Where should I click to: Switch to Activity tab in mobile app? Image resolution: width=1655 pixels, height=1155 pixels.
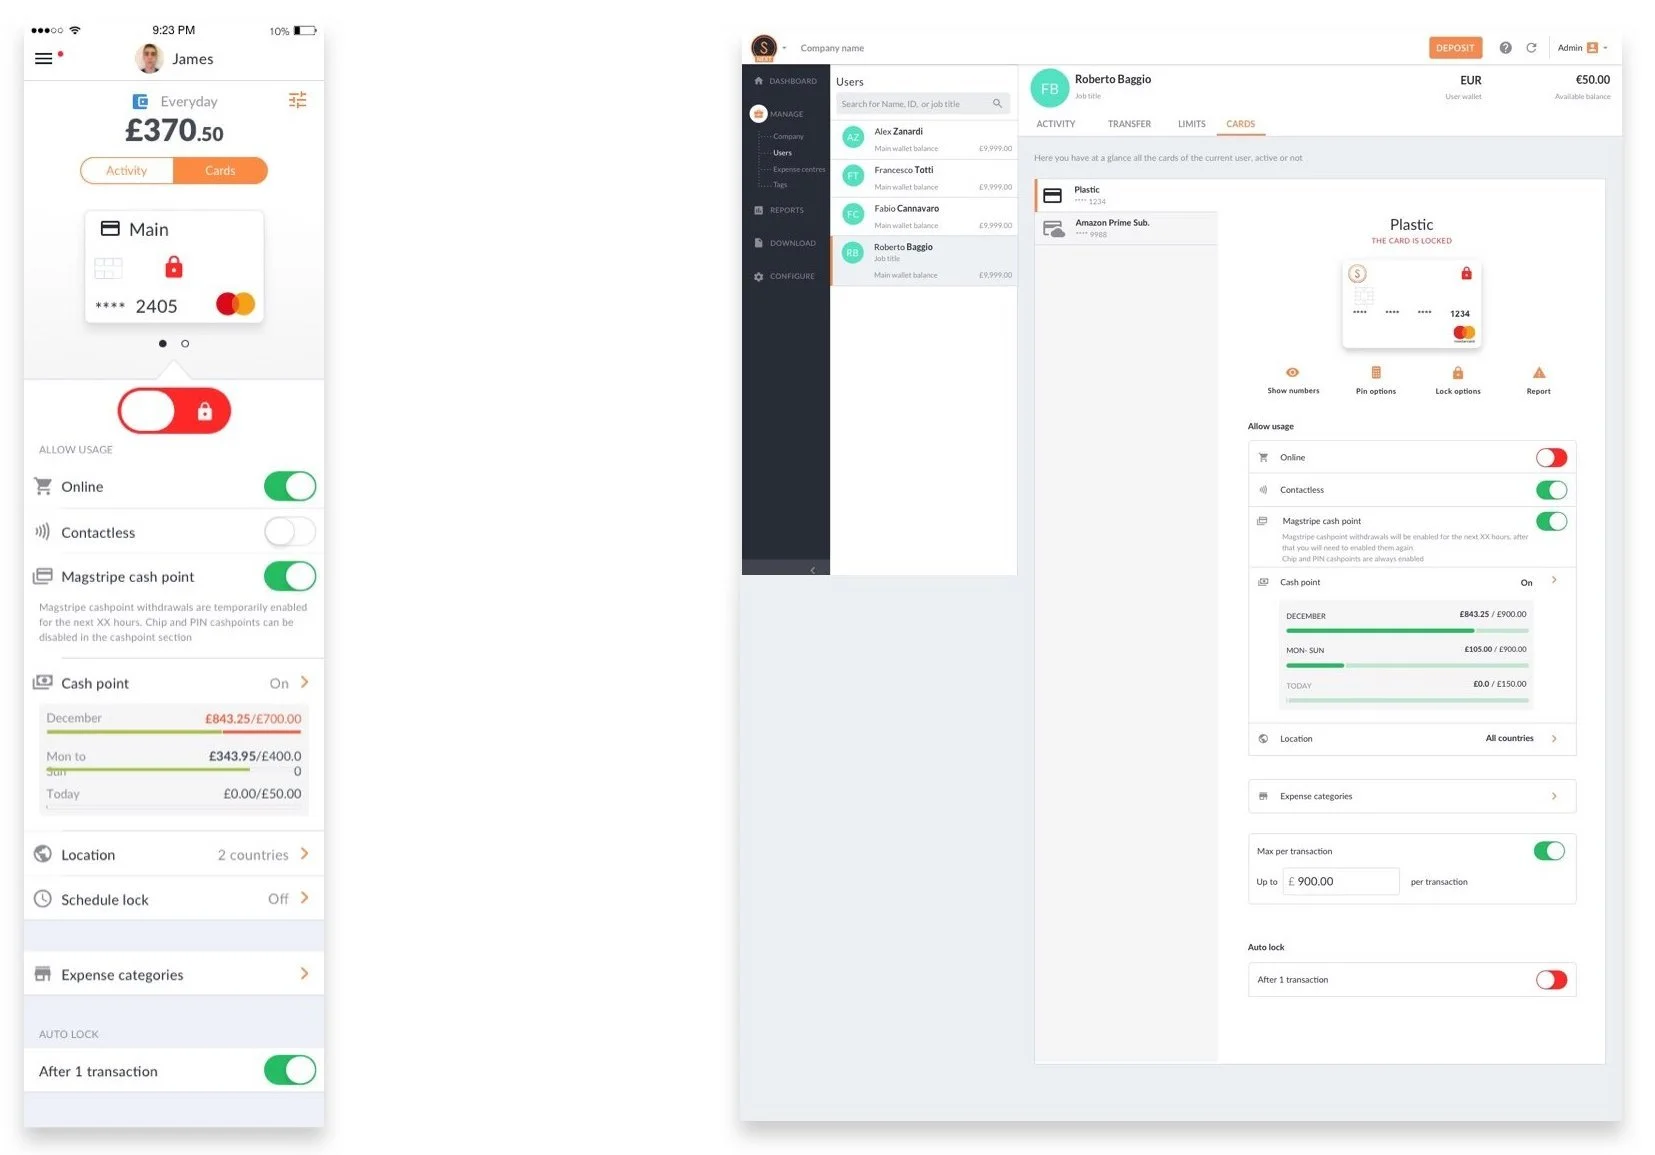[x=127, y=171]
